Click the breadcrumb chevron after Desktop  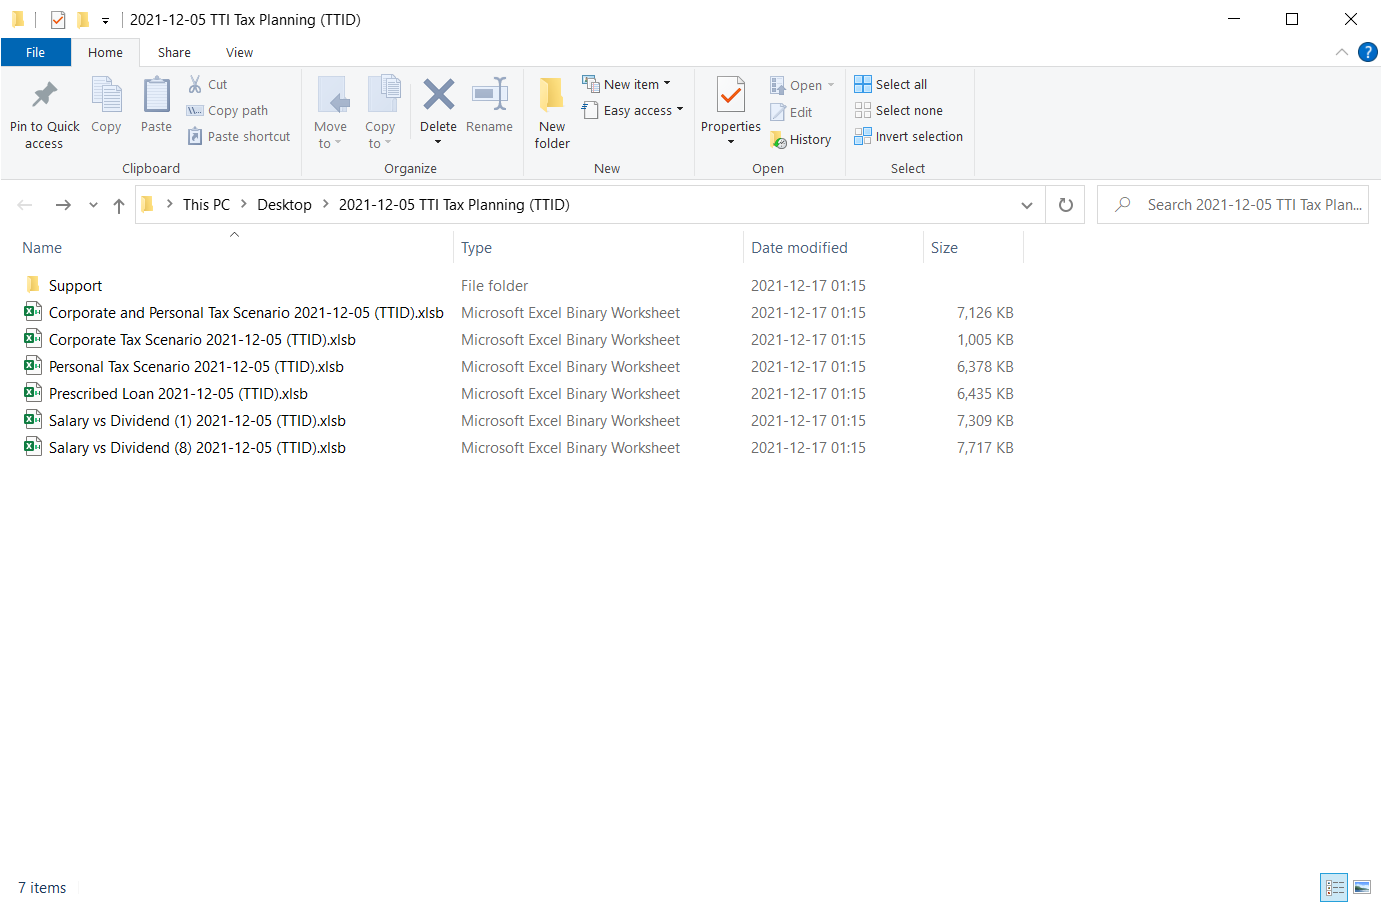(325, 204)
